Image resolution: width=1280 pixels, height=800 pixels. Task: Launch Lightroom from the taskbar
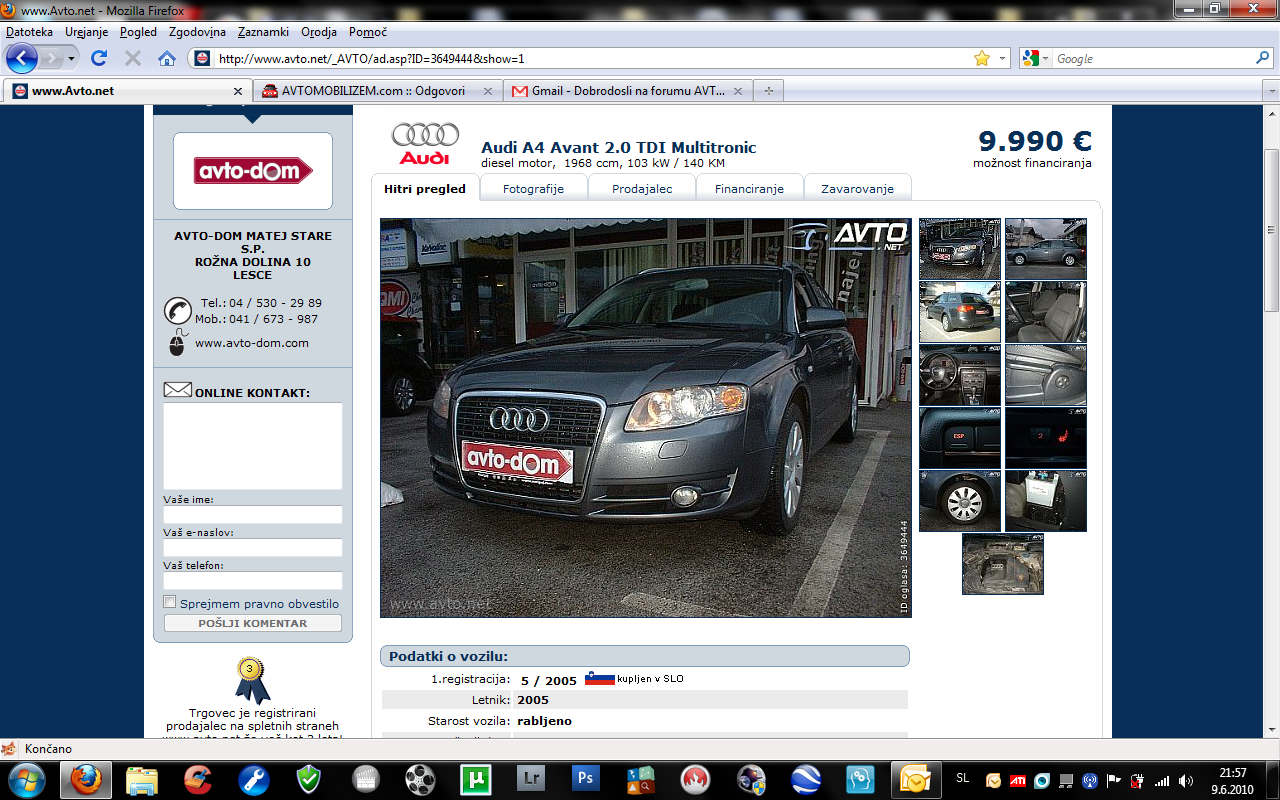[x=531, y=779]
